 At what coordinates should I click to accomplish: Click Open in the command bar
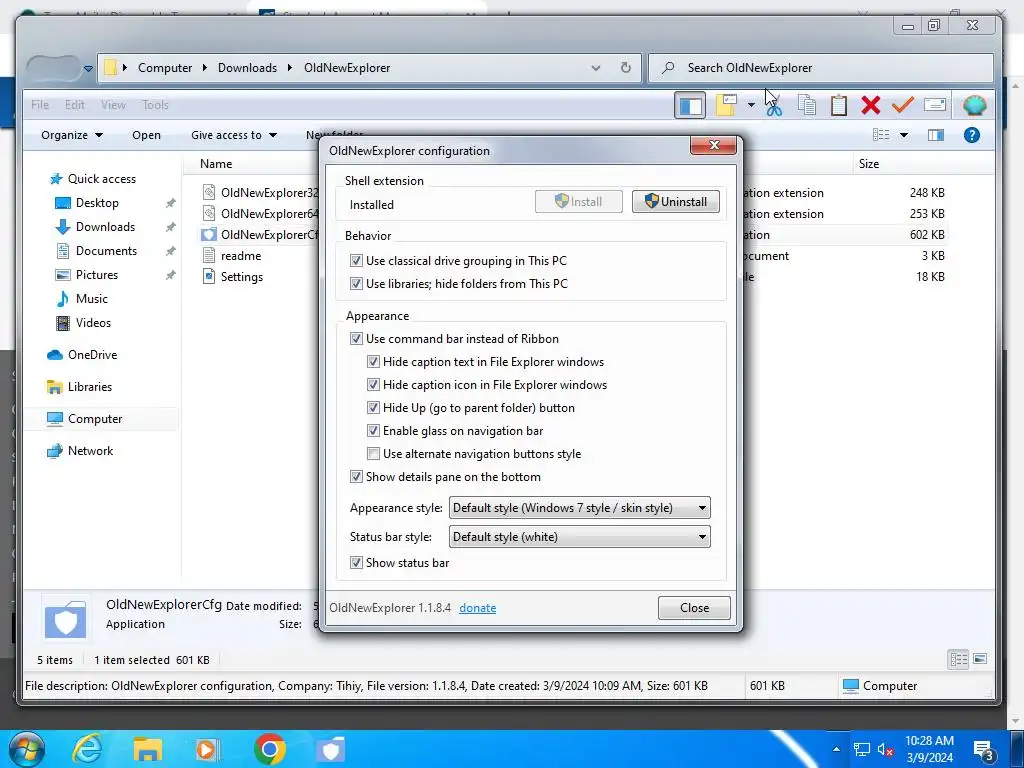[x=146, y=135]
